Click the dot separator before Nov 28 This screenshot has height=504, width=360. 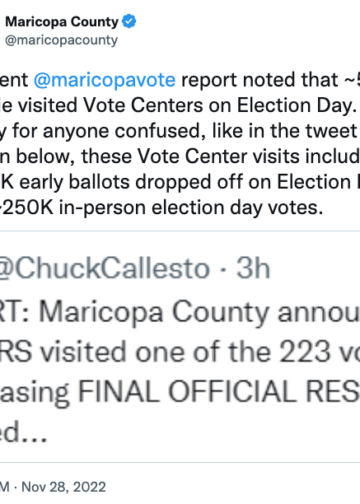click(15, 487)
